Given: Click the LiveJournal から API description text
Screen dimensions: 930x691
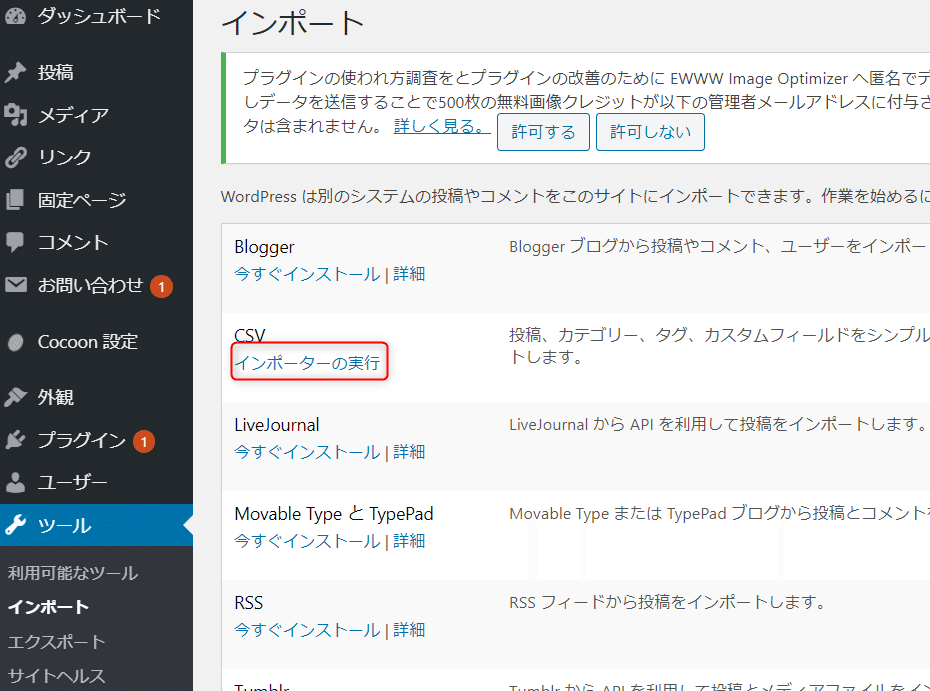Looking at the screenshot, I should [x=718, y=425].
